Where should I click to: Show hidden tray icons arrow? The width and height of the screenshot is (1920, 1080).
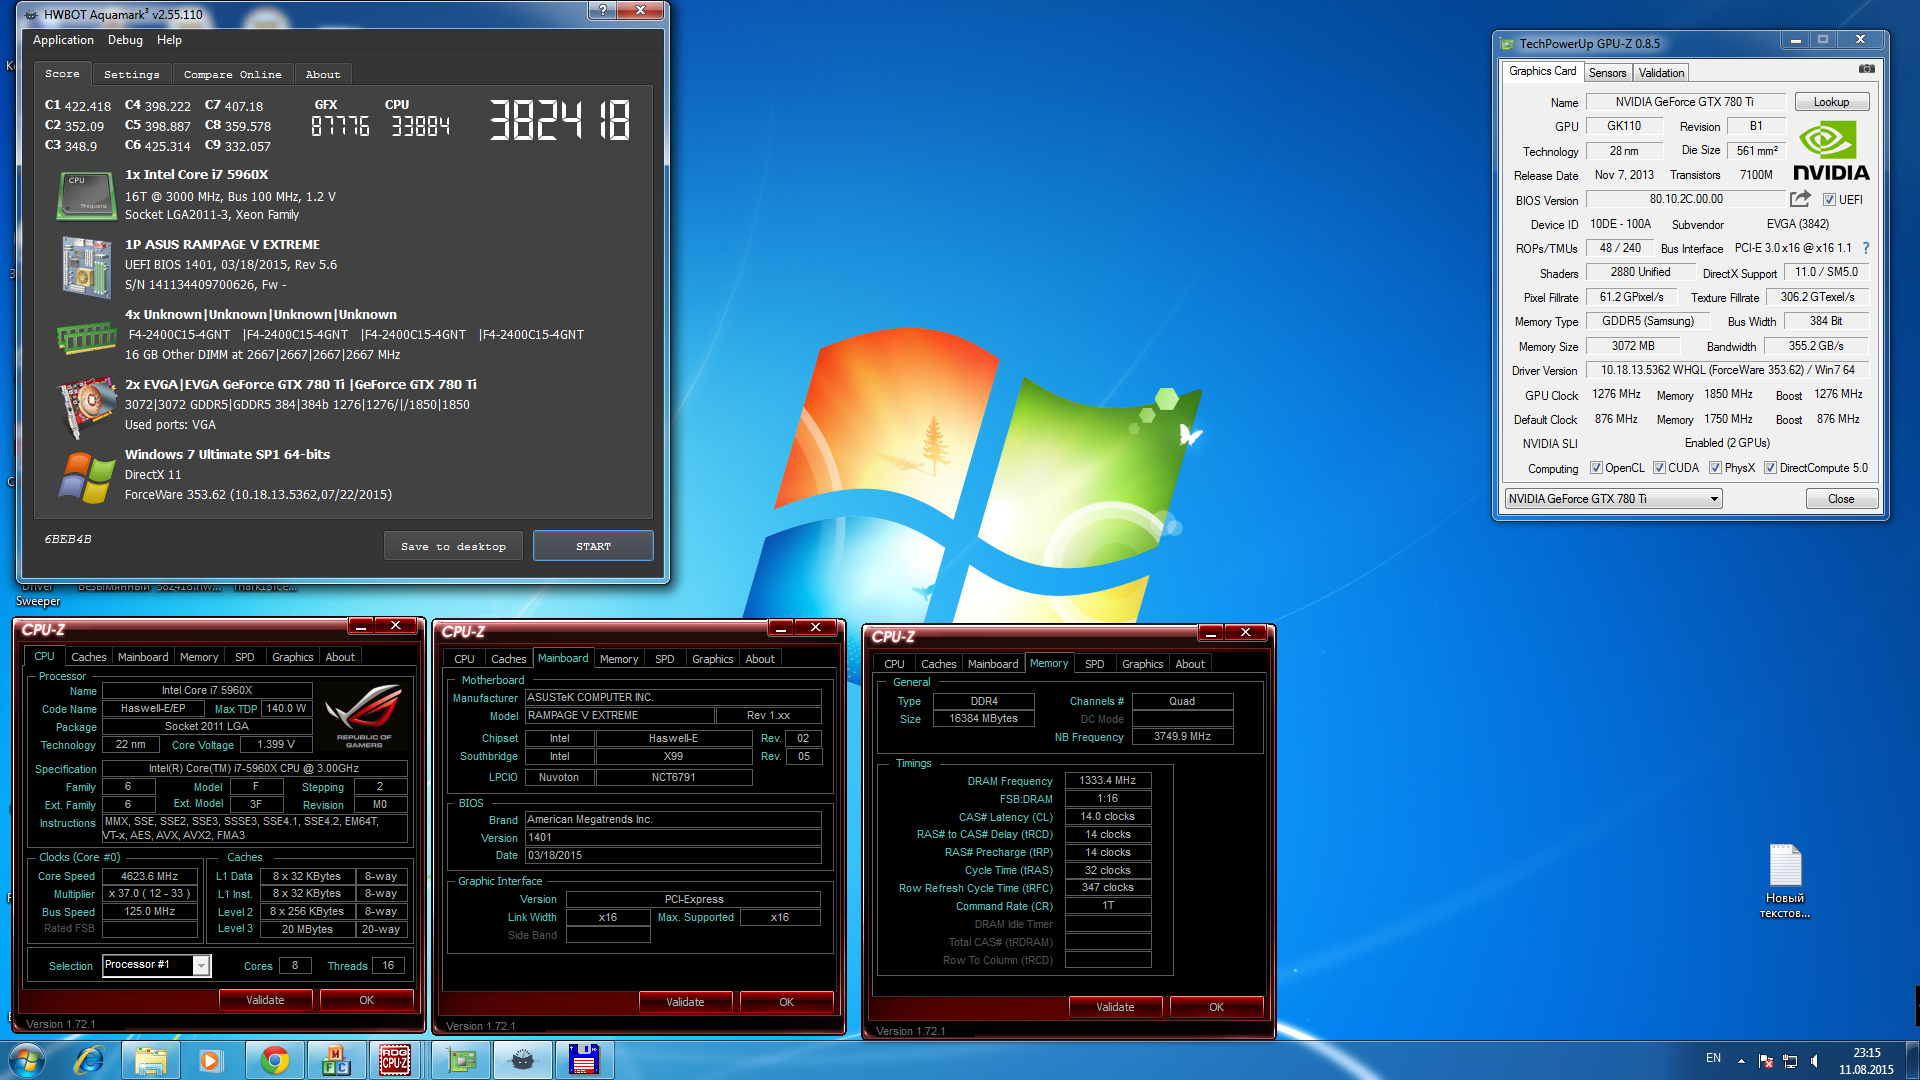1741,1061
